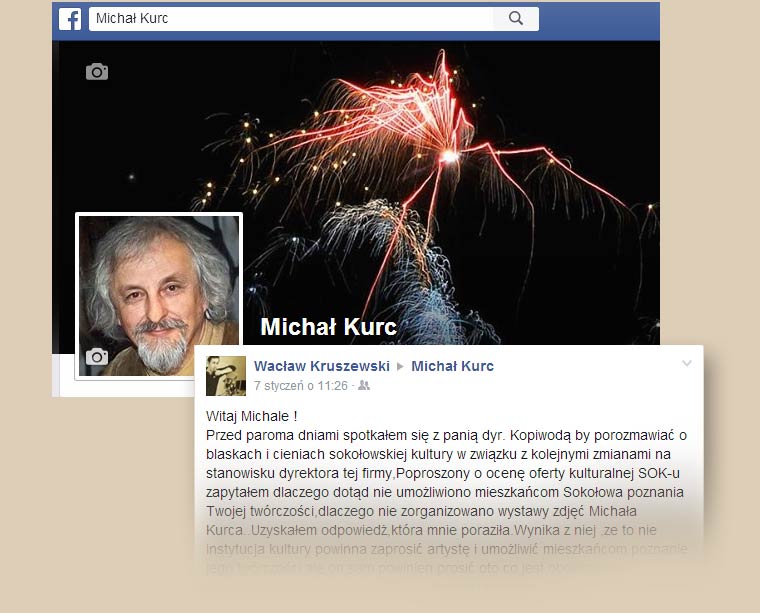
Task: Open Michał Kurc's profile picture
Action: point(159,296)
